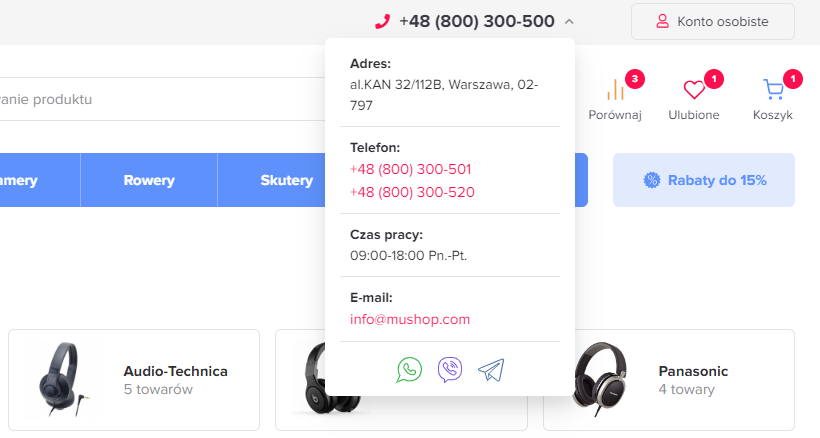Open Telegram paper-plane icon
The height and width of the screenshot is (438, 820).
(491, 370)
